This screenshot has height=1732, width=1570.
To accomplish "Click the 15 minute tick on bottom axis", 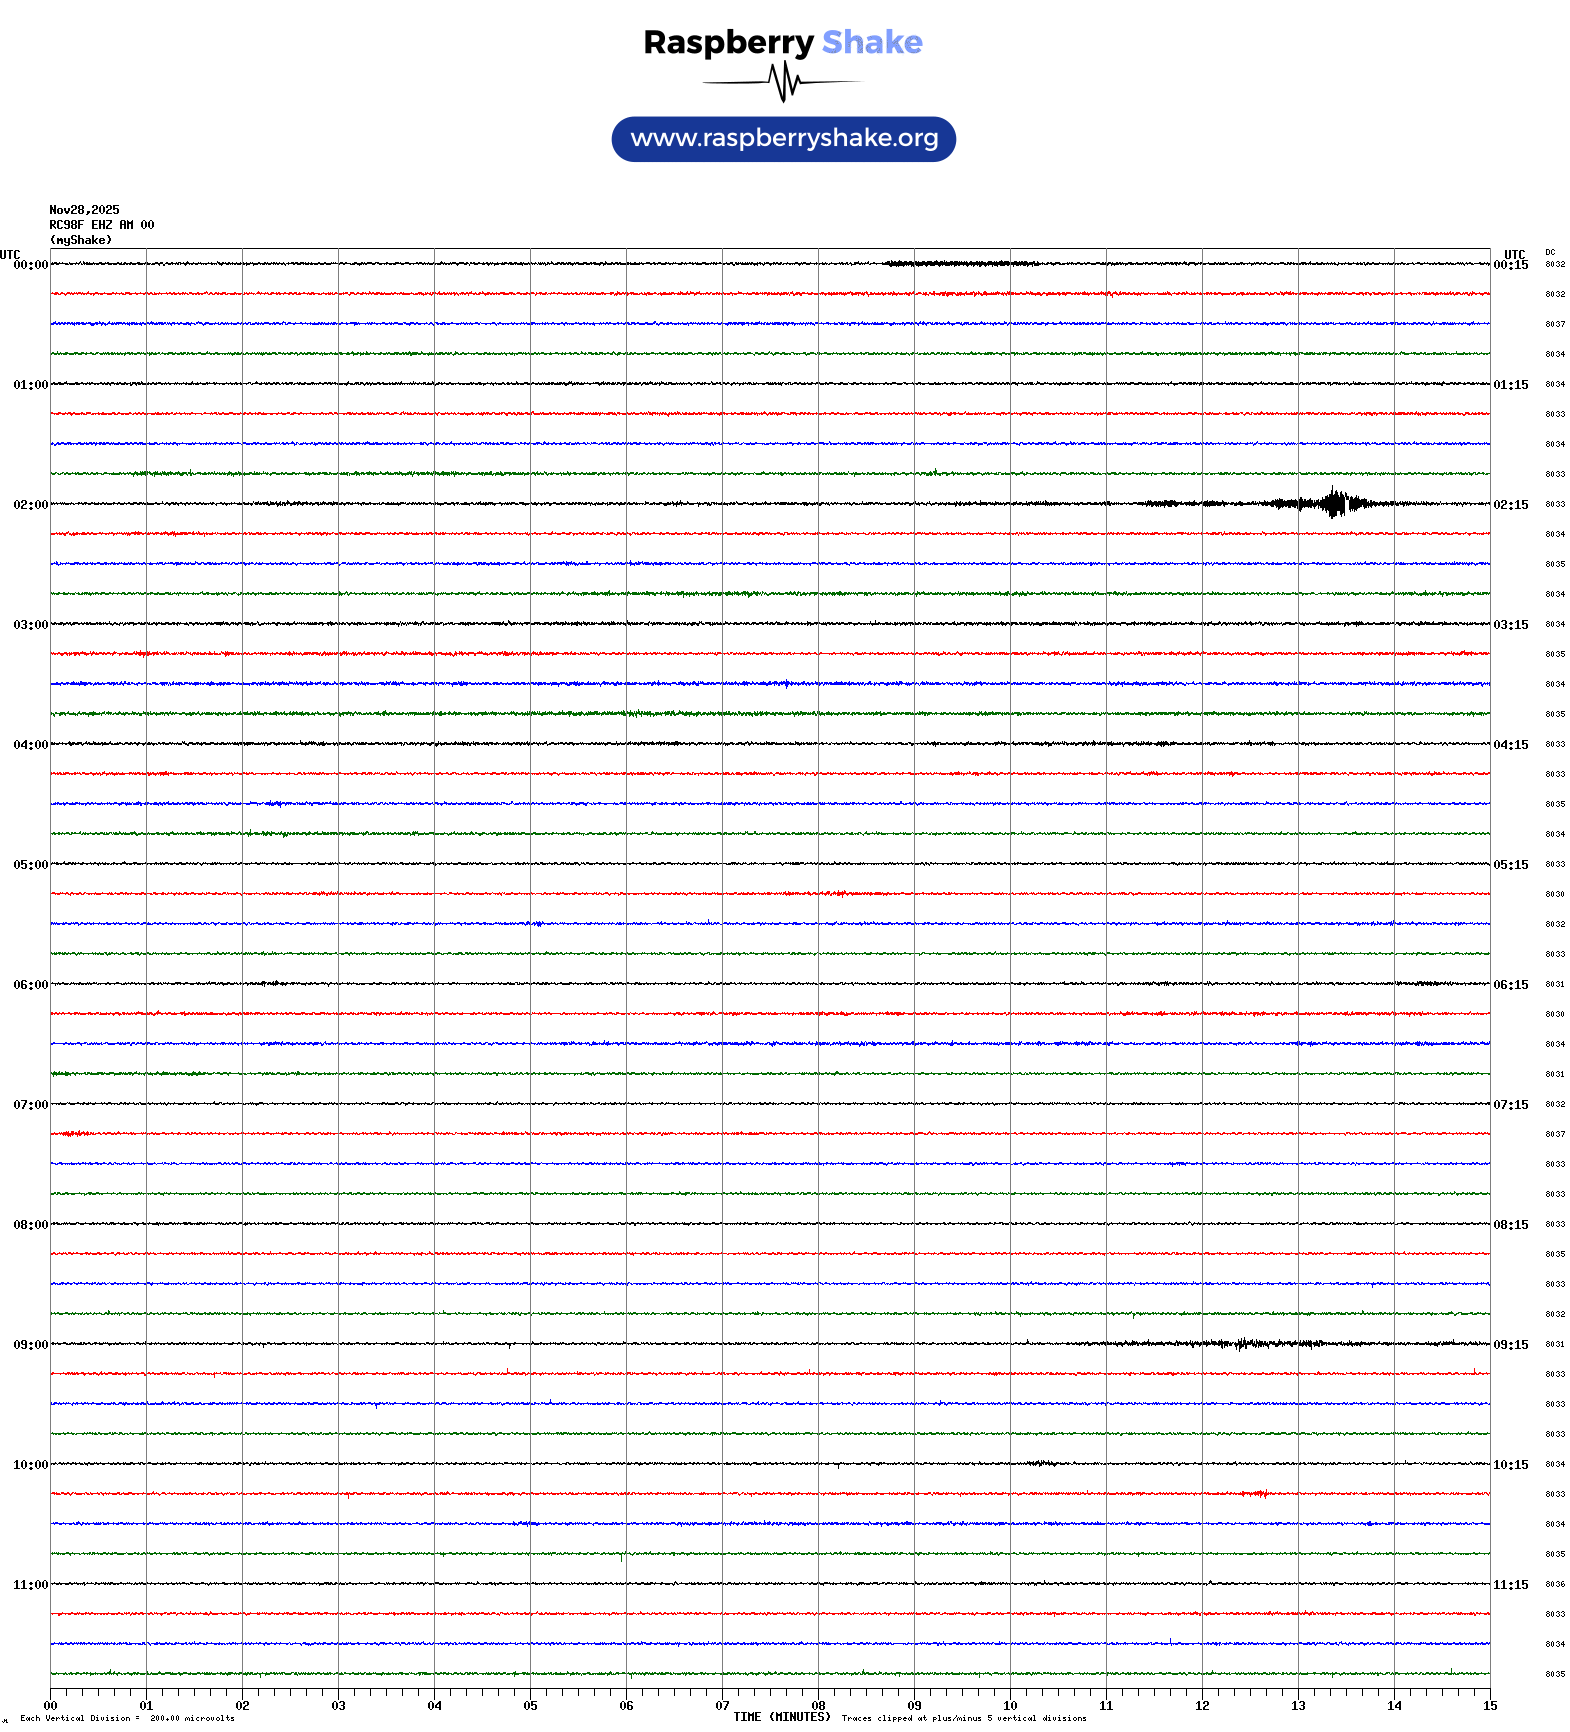I will 1489,1706.
